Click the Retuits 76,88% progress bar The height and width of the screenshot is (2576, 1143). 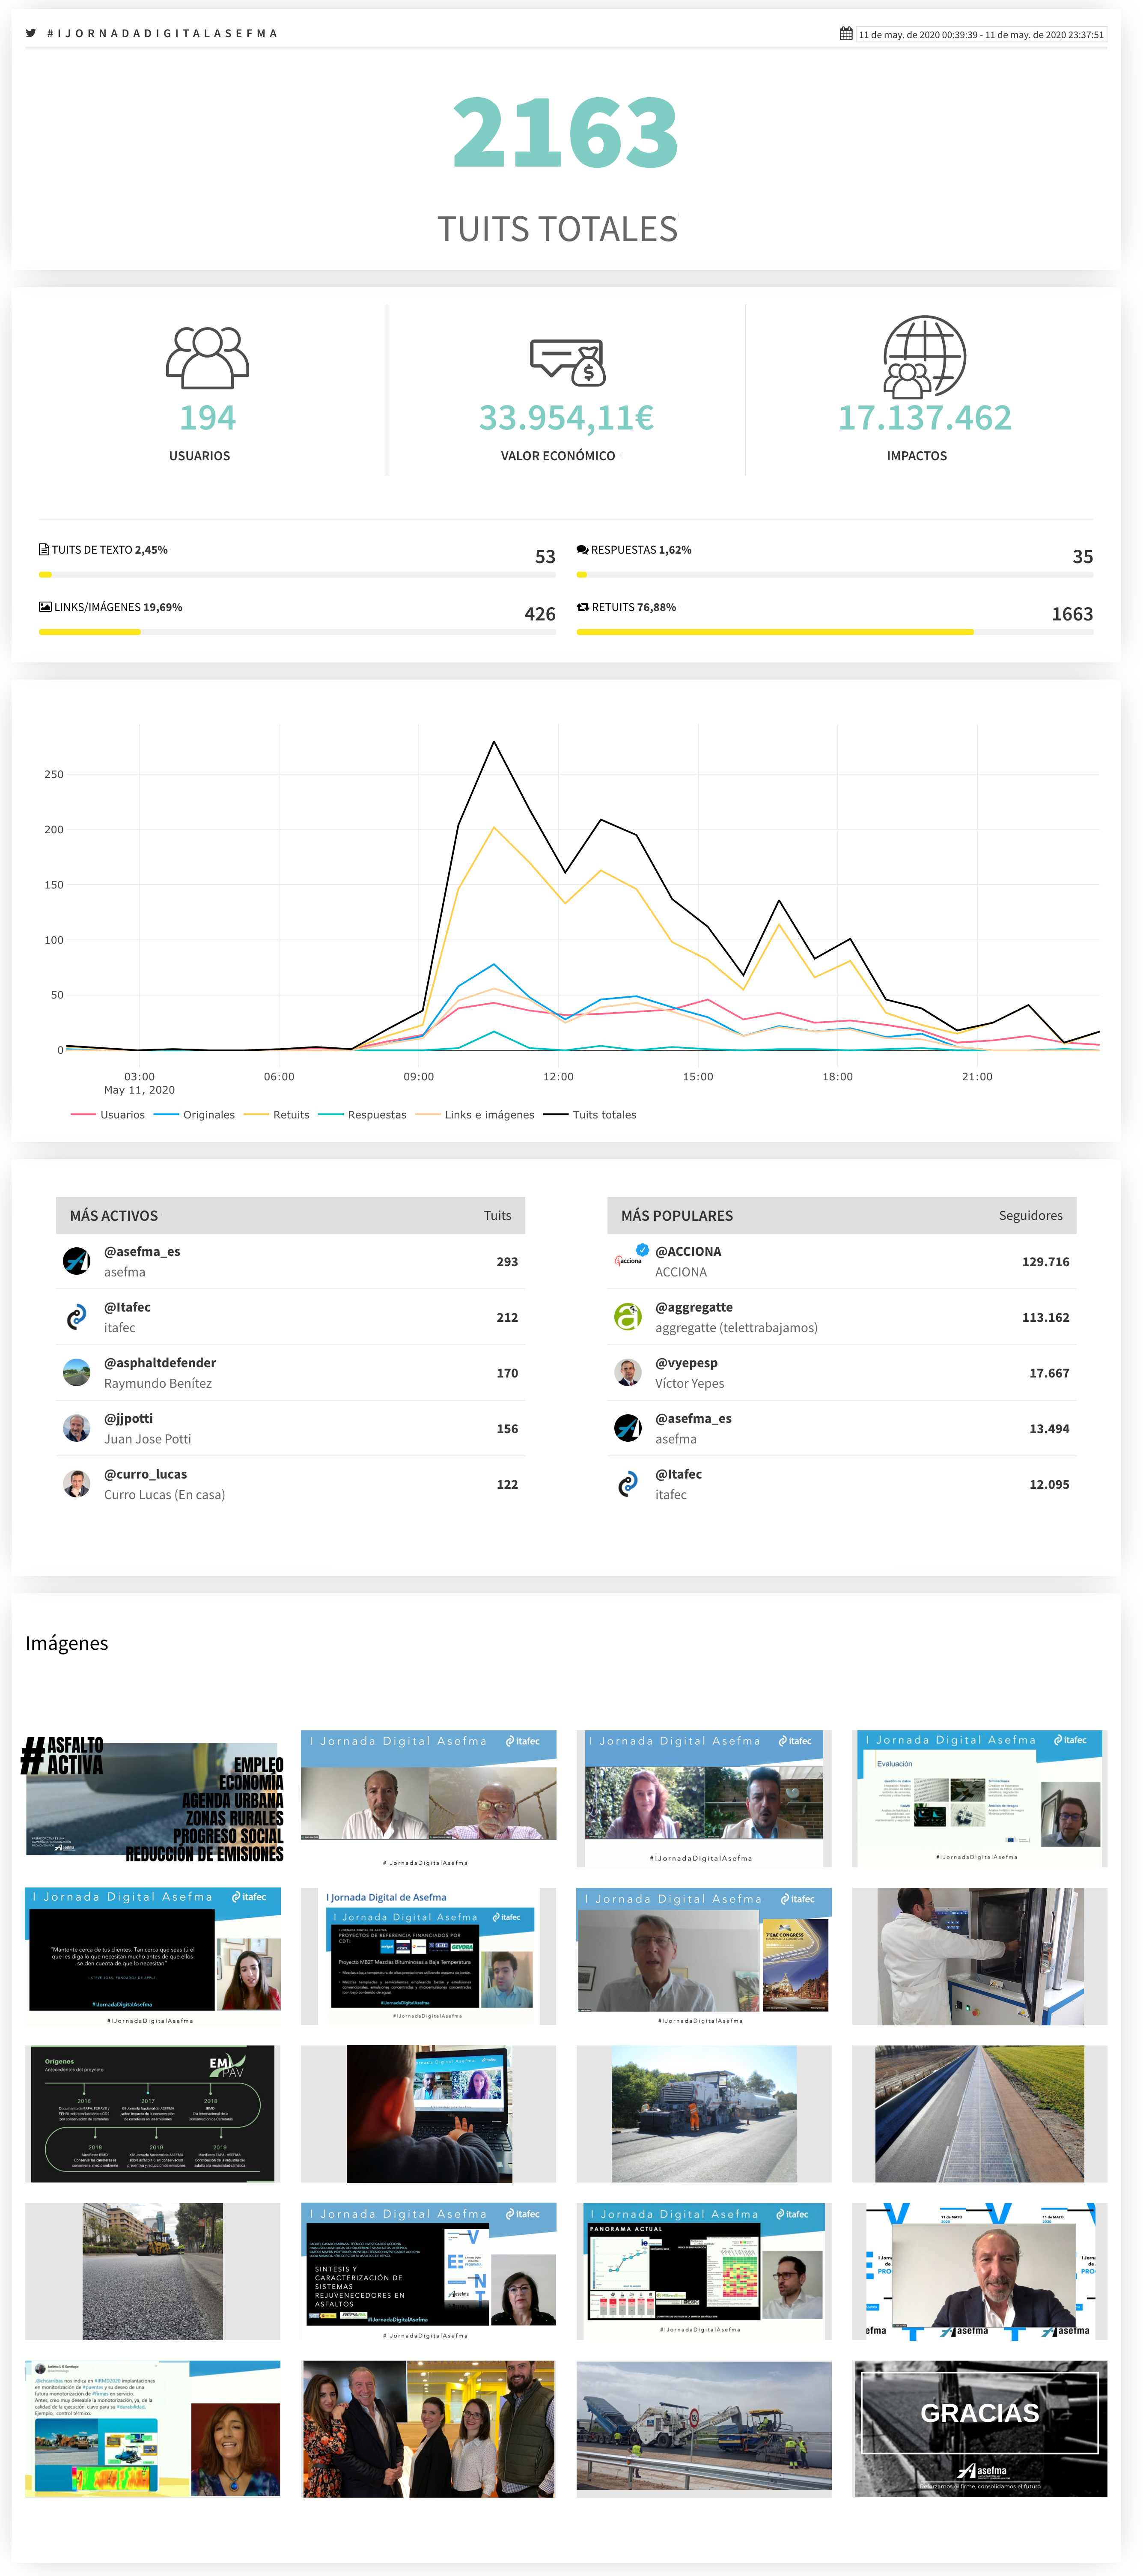pyautogui.click(x=835, y=632)
